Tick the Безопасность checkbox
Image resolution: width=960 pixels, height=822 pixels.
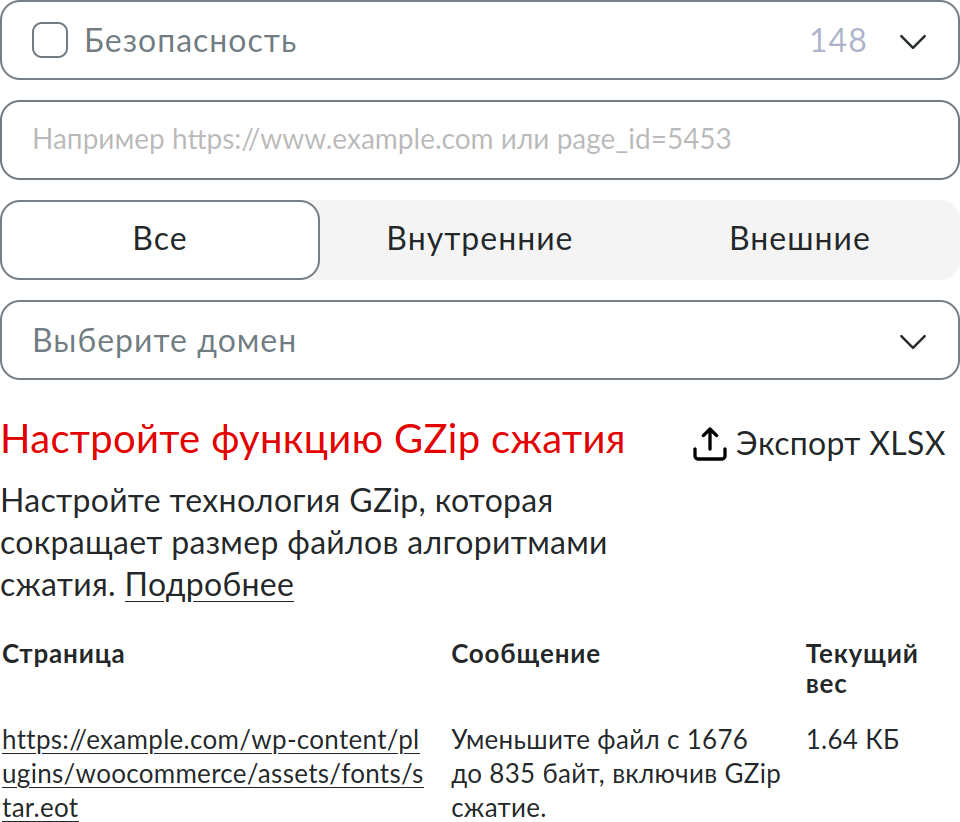50,40
